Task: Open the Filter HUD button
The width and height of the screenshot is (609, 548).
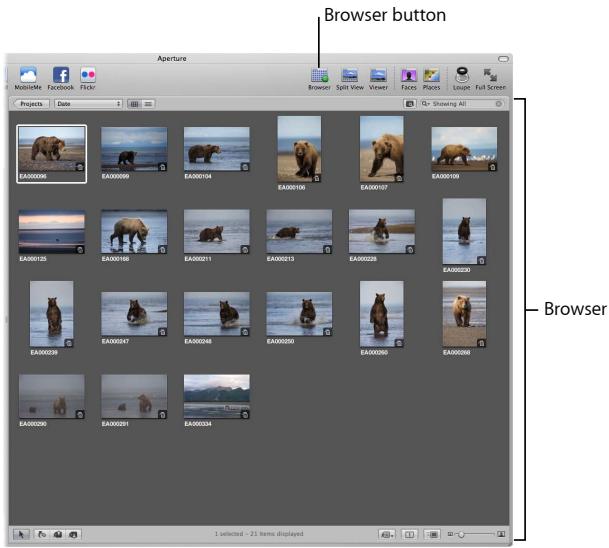Action: (x=409, y=104)
